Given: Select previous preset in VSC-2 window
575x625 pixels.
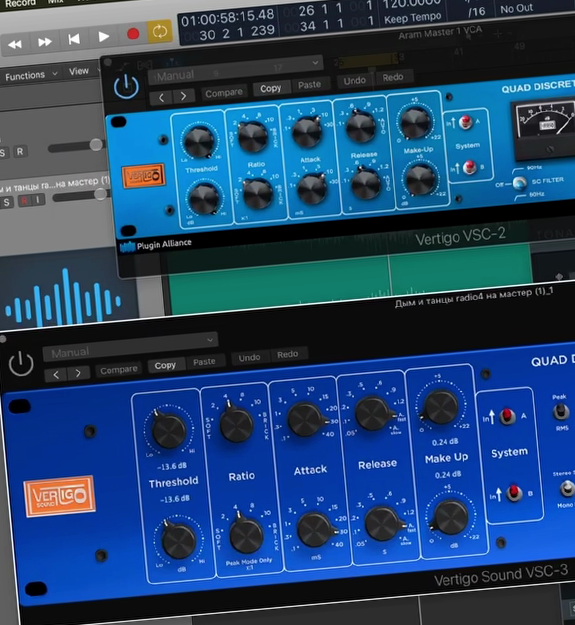Looking at the screenshot, I should tap(161, 97).
